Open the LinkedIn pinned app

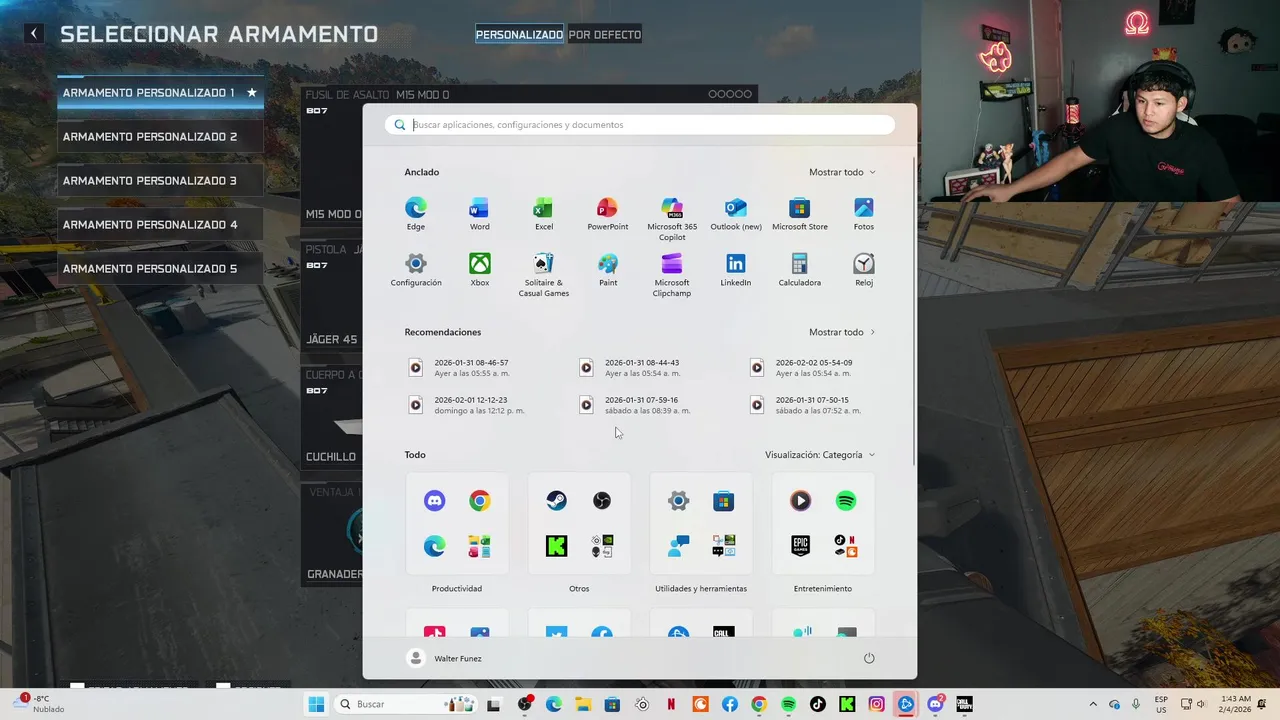coord(736,270)
